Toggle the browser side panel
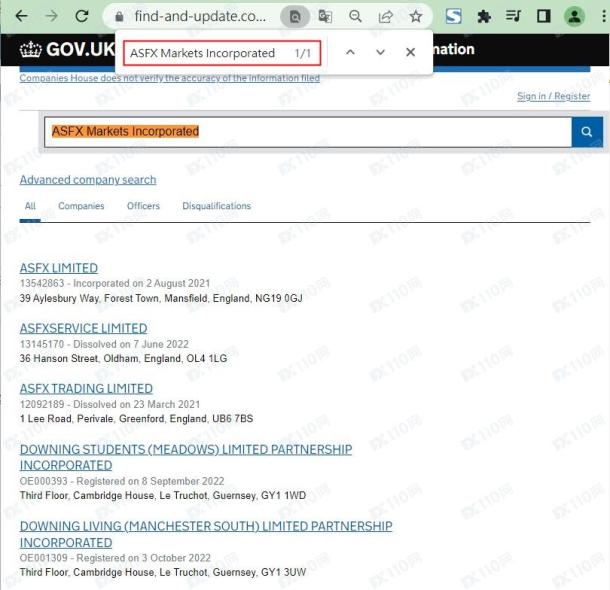610x590 pixels. (543, 16)
